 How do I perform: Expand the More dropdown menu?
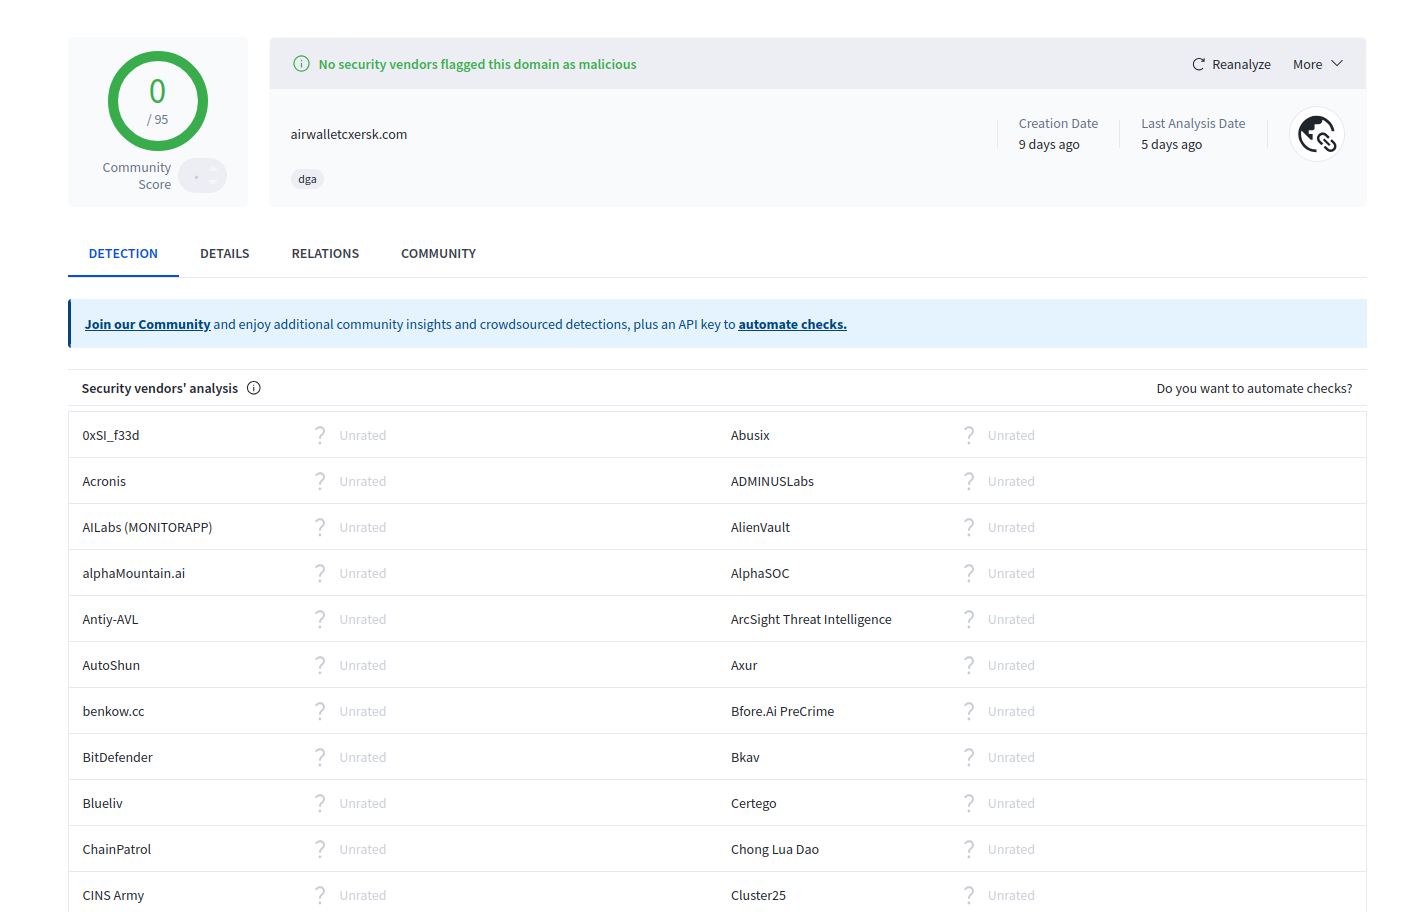pyautogui.click(x=1317, y=64)
